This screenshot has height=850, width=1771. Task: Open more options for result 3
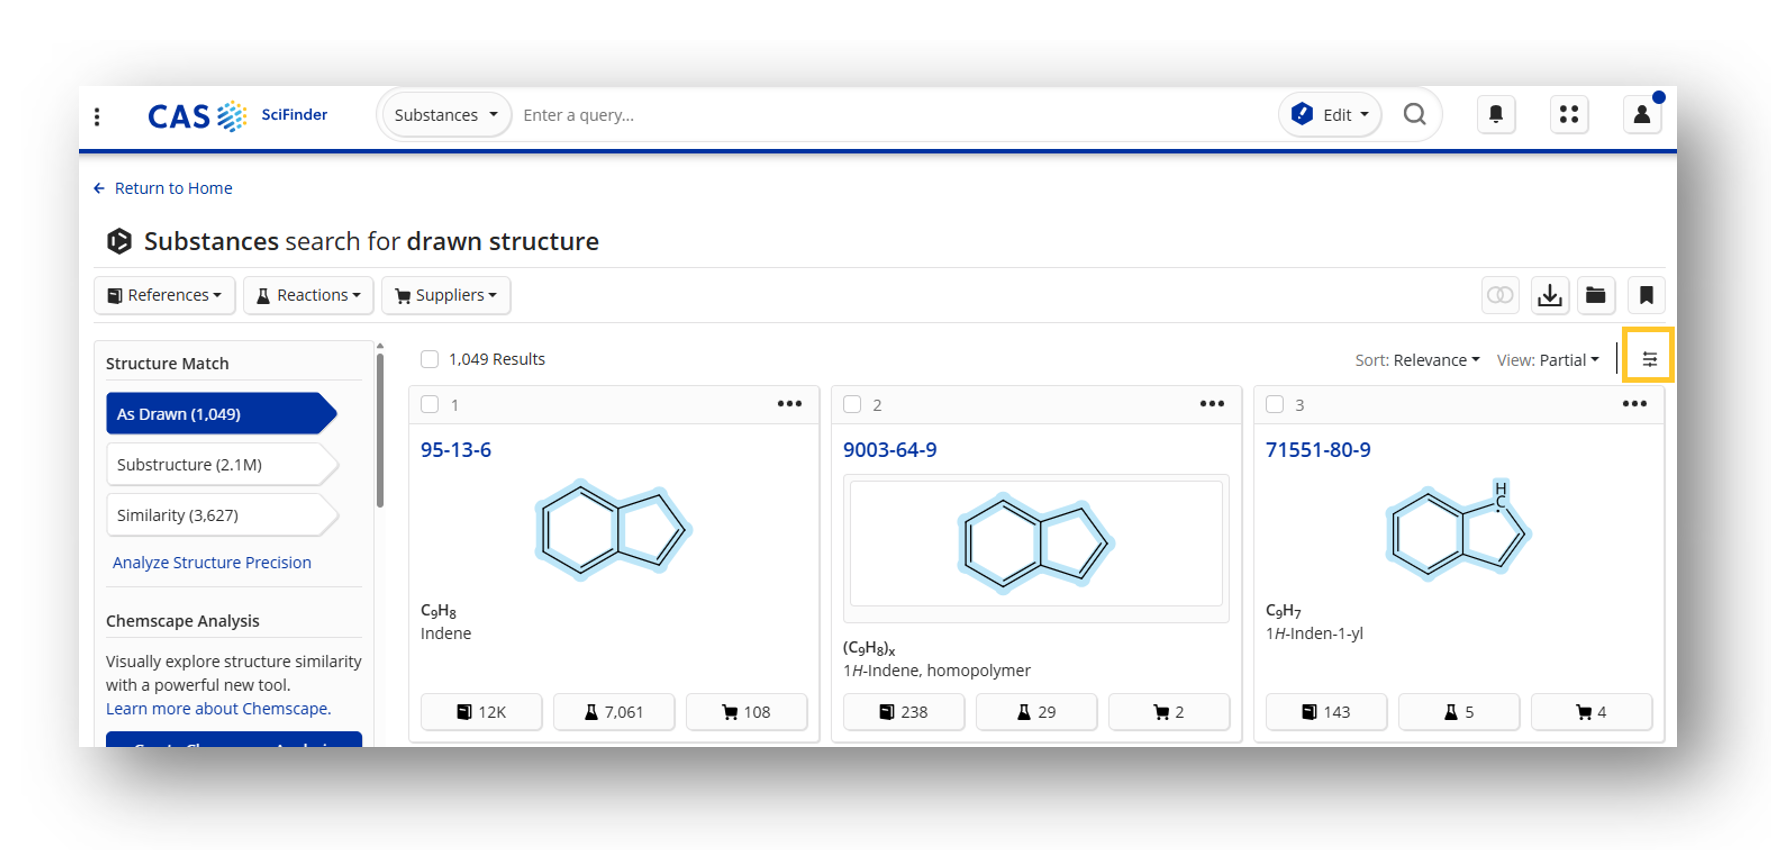1635,404
